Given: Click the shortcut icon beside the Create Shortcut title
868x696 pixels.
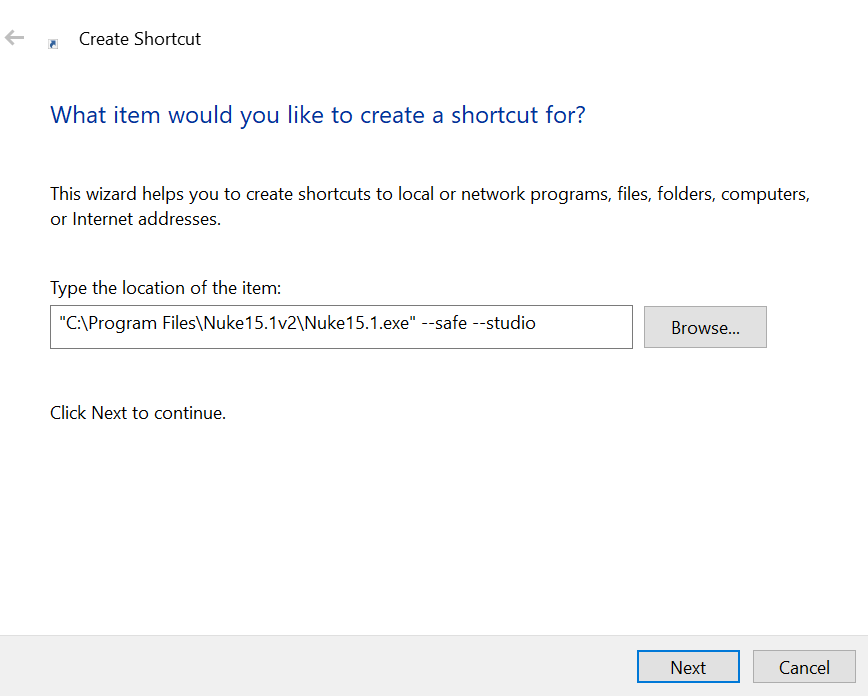Looking at the screenshot, I should 53,44.
